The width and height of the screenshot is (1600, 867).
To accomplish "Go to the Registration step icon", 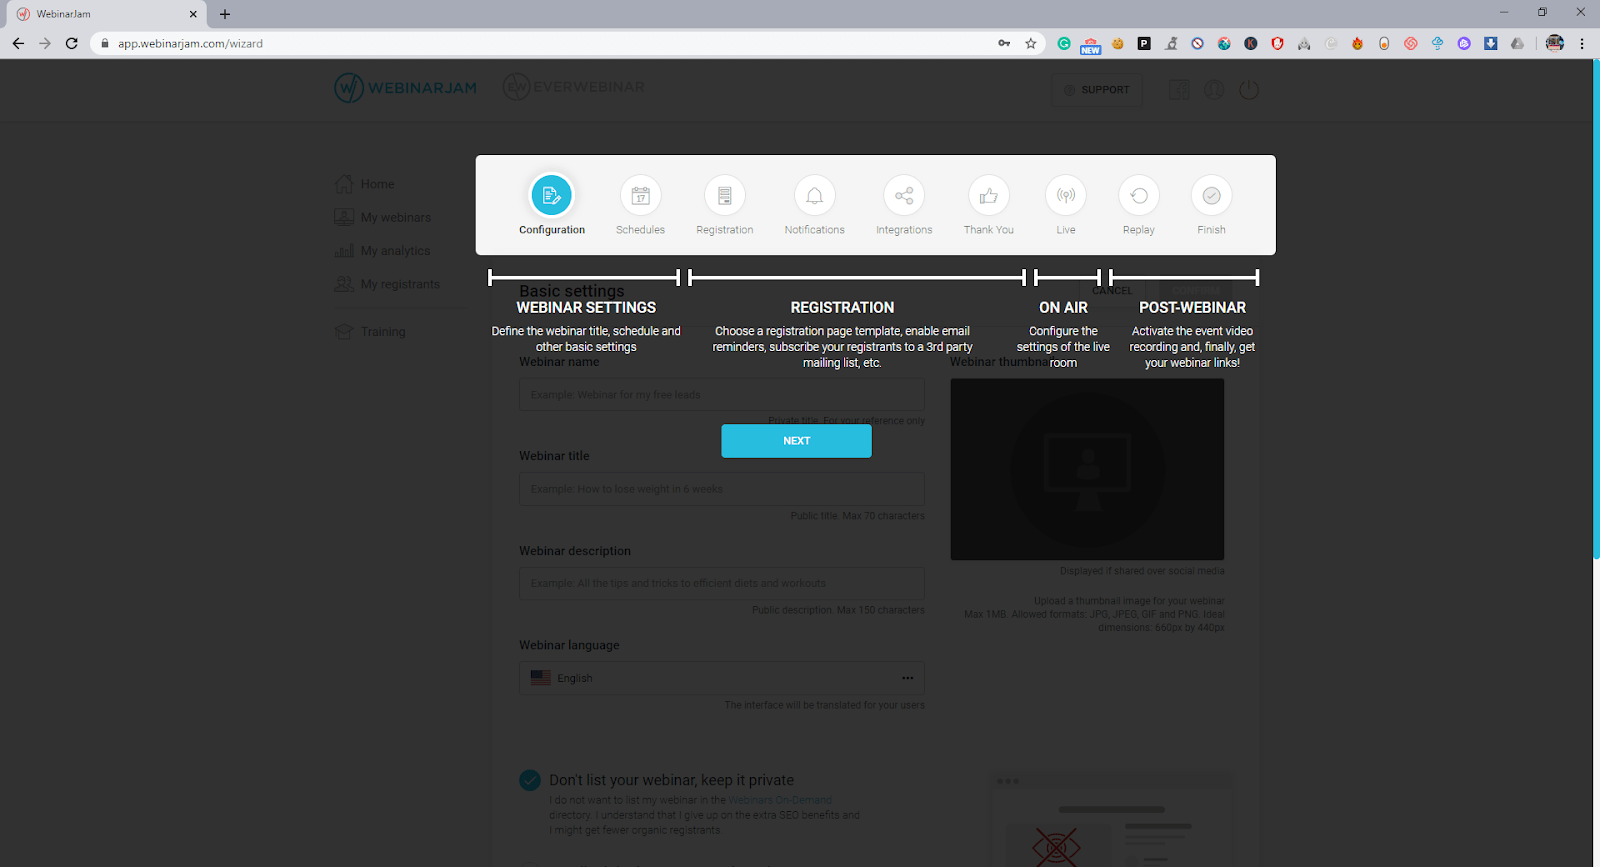I will pos(725,196).
